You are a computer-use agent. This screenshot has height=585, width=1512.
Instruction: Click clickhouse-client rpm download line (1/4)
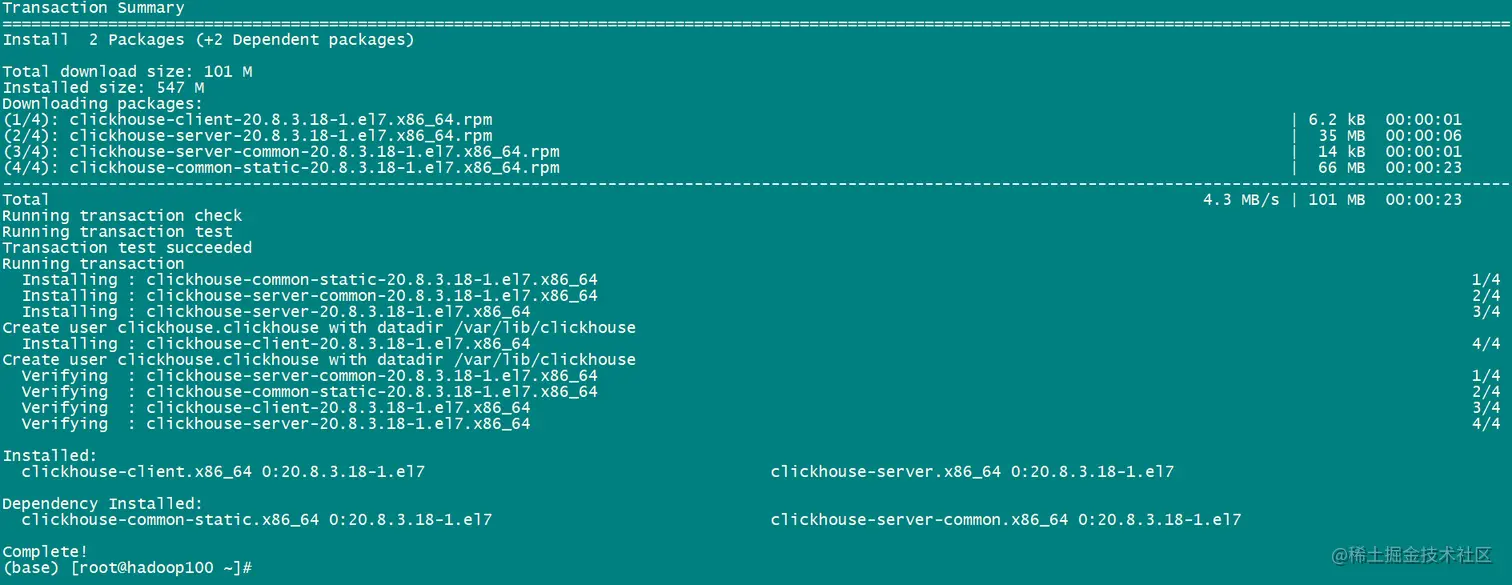click(247, 120)
